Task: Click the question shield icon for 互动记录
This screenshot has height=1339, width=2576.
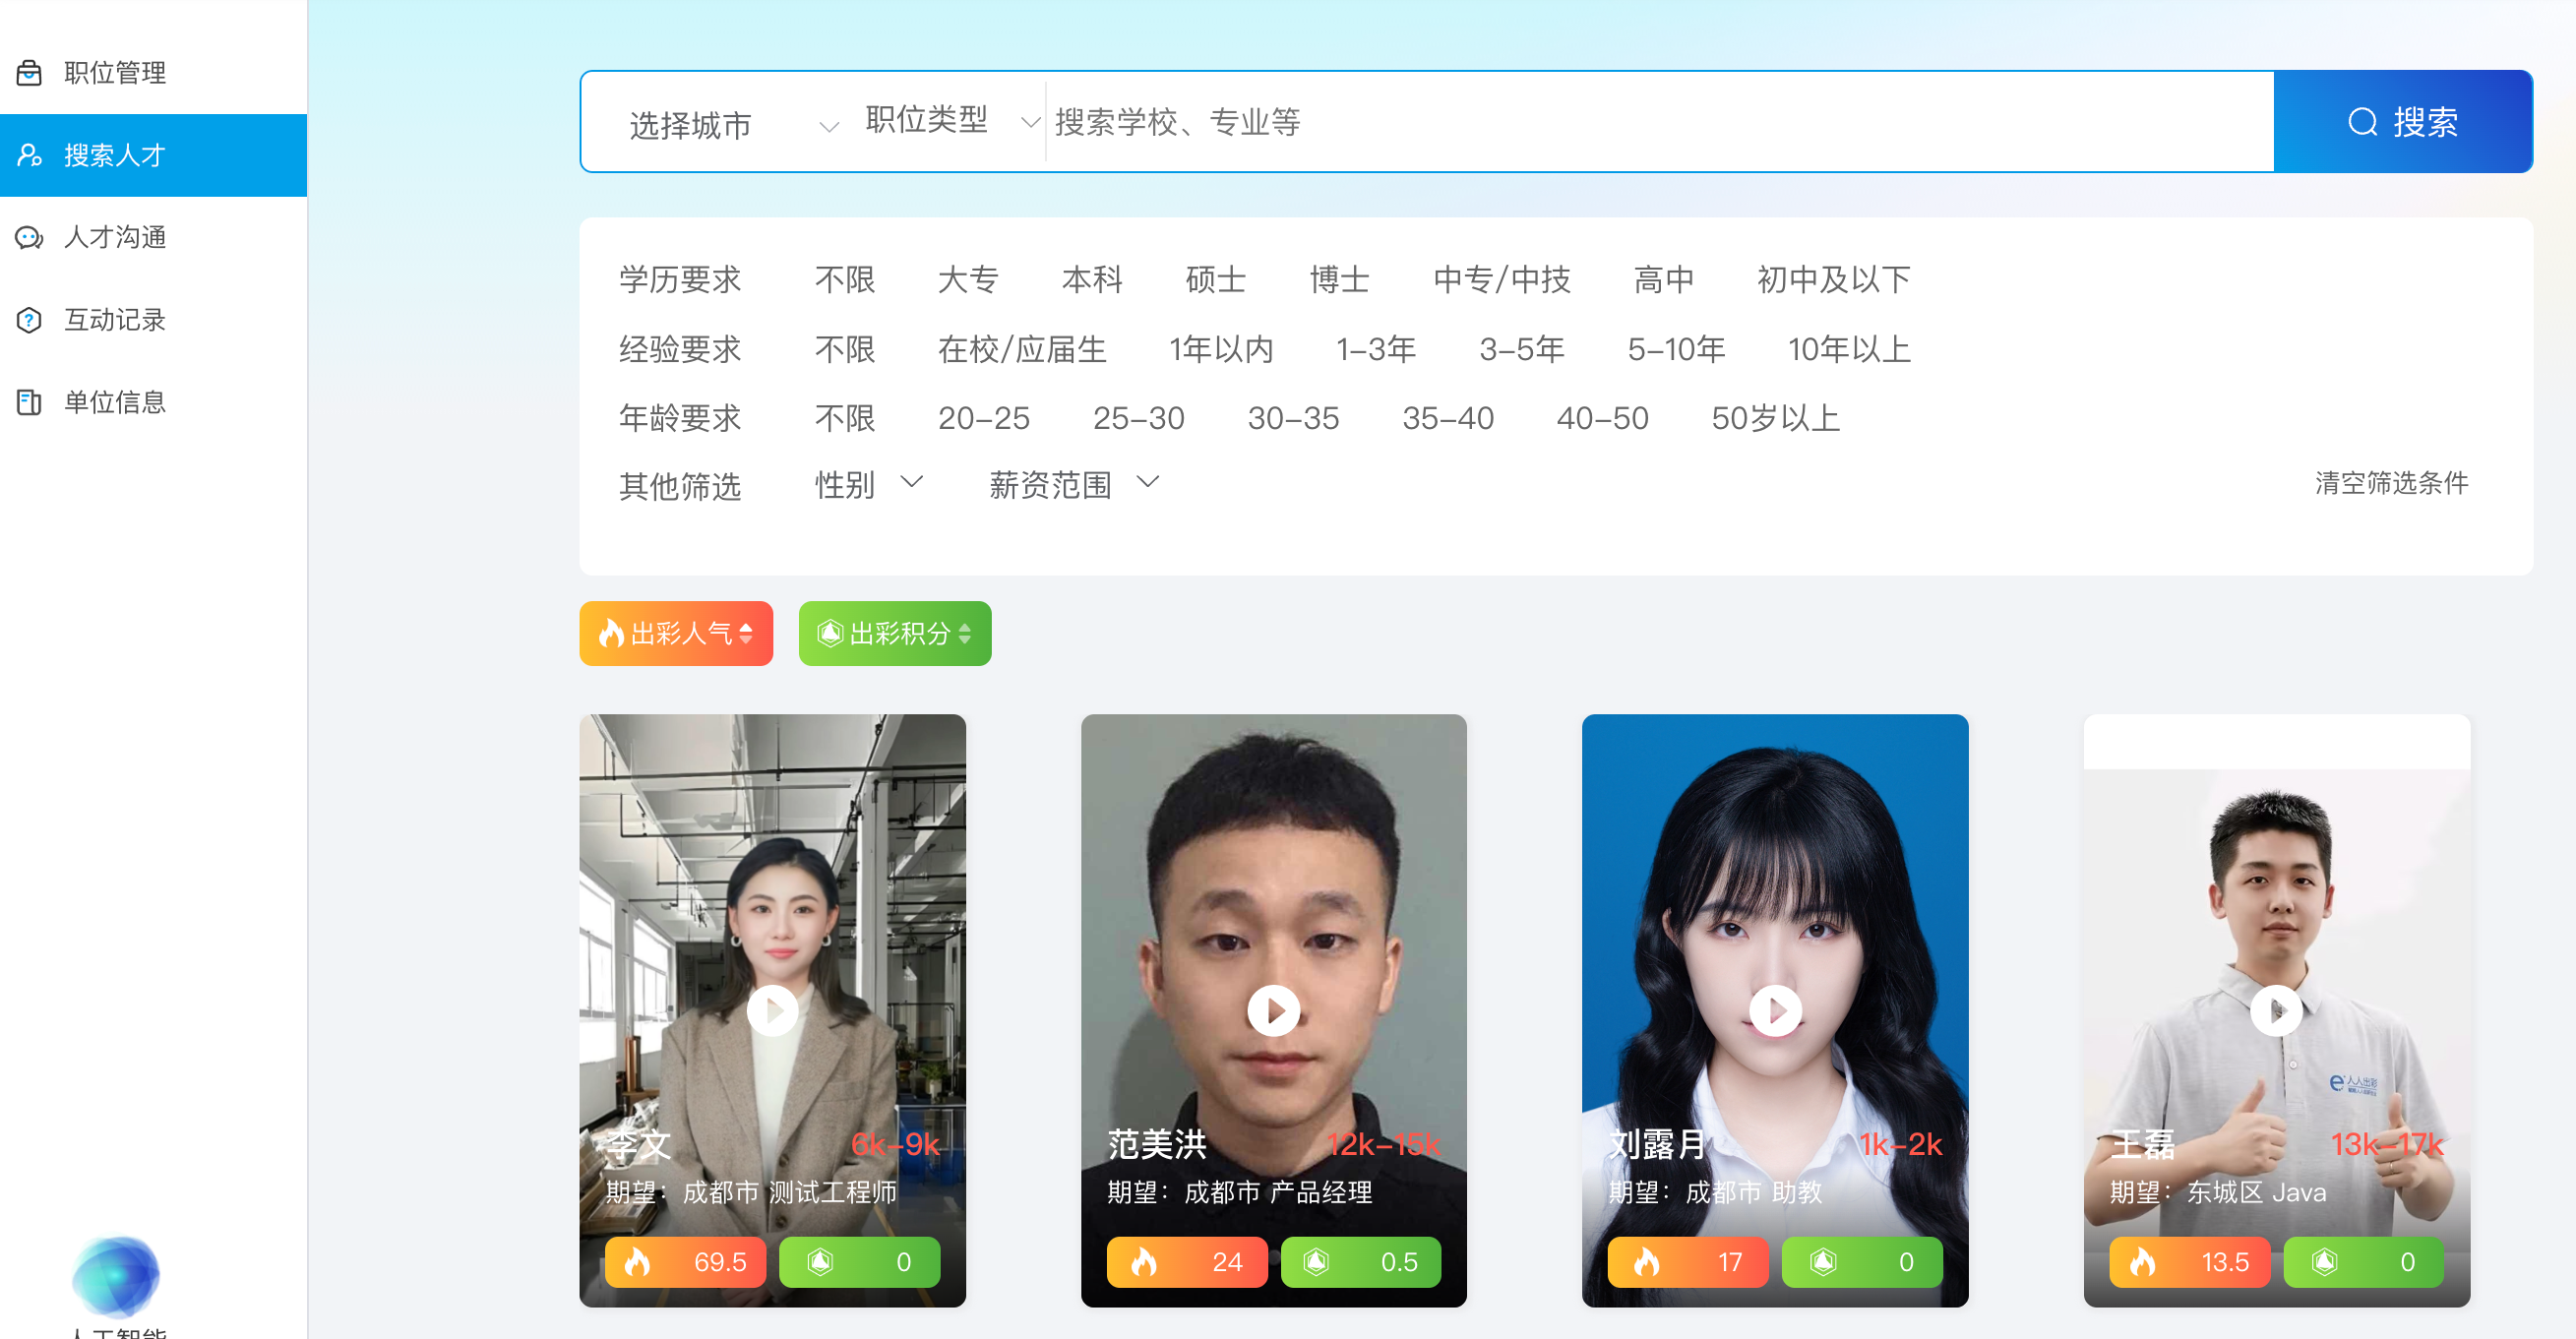Action: [x=29, y=320]
